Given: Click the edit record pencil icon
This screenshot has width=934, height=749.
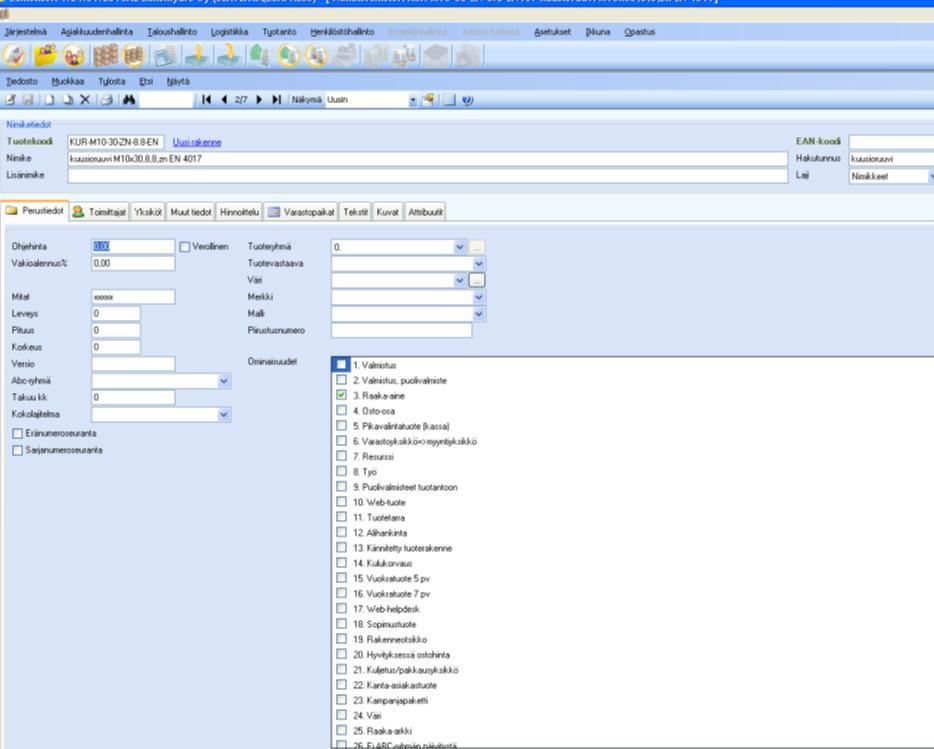Looking at the screenshot, I should point(11,100).
